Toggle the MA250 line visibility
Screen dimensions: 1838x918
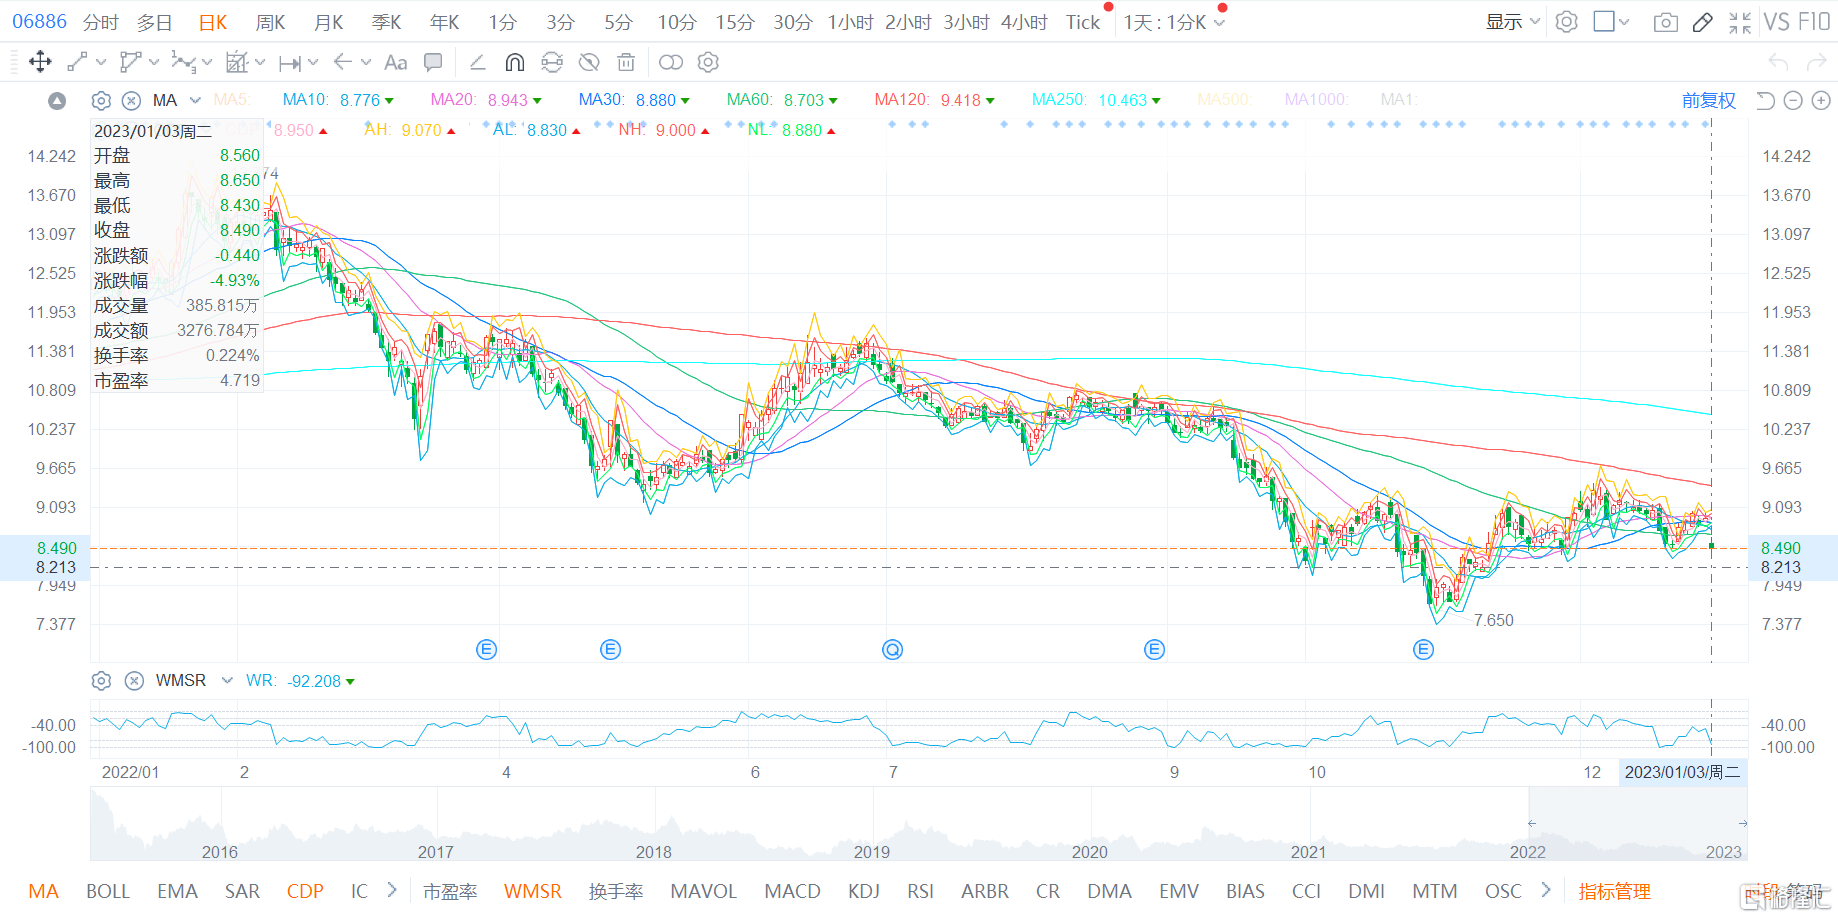click(1097, 100)
